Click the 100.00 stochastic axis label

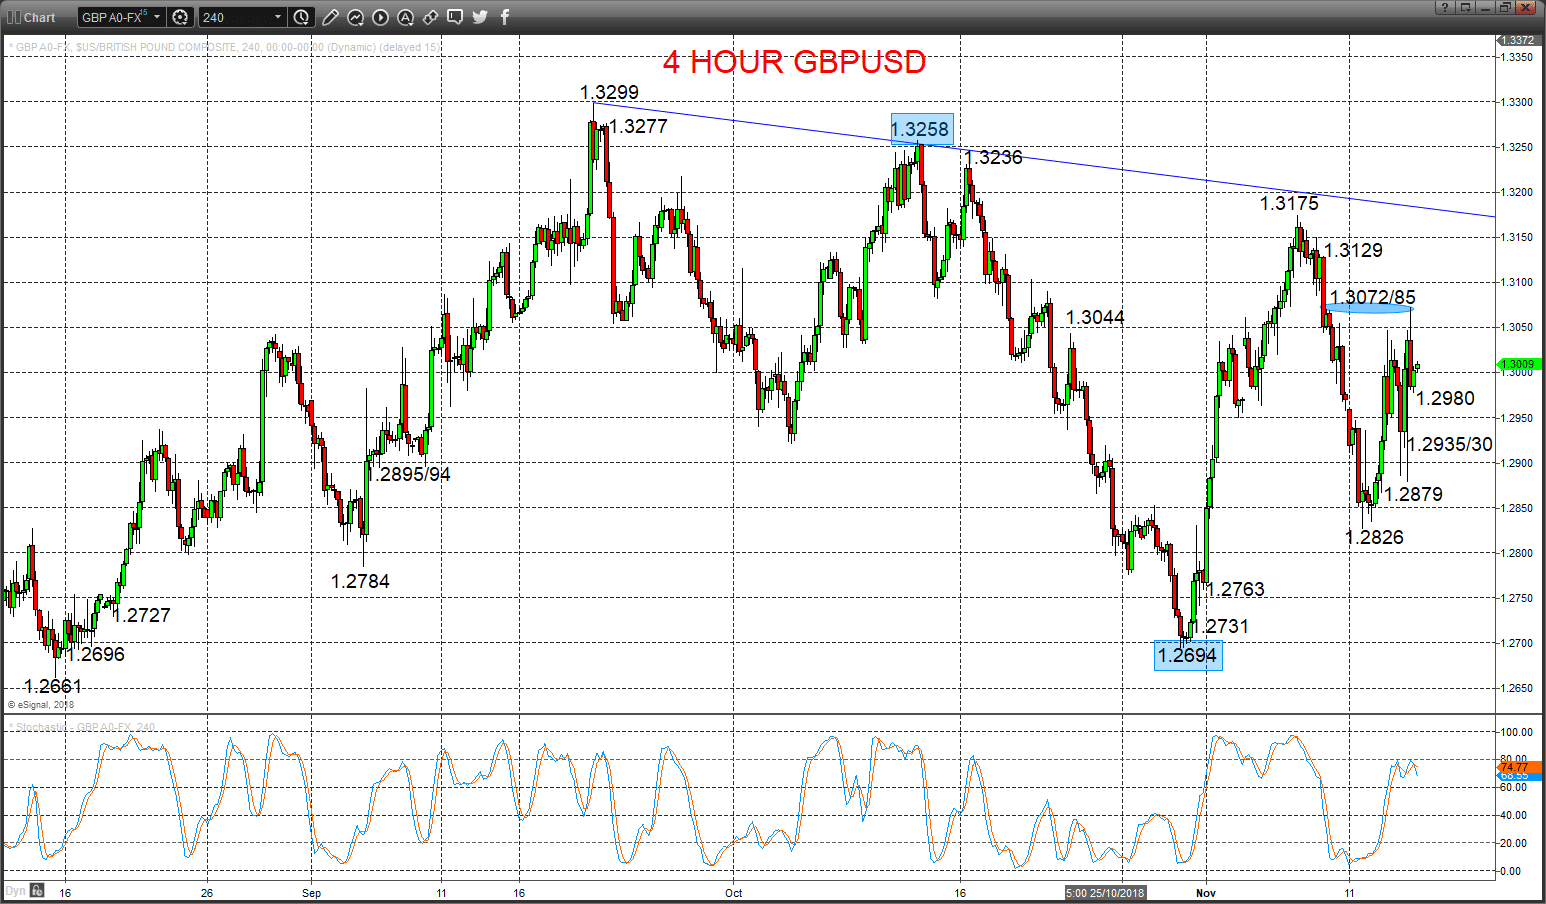tap(1519, 732)
